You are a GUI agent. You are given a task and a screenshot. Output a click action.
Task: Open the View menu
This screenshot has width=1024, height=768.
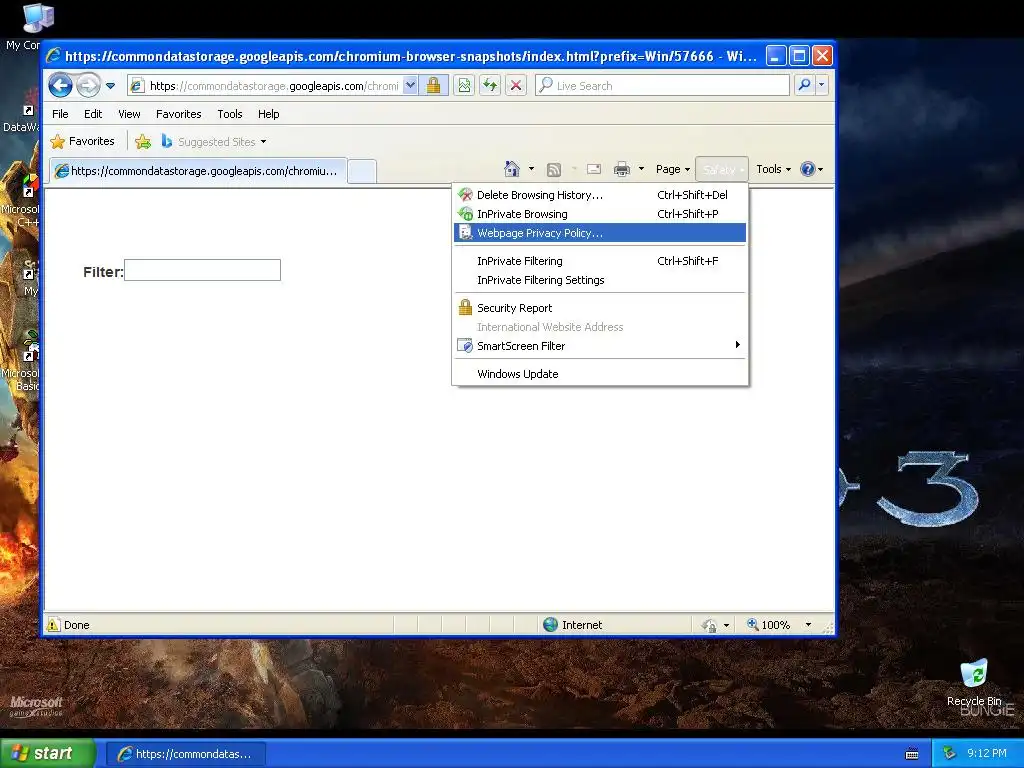pyautogui.click(x=129, y=114)
